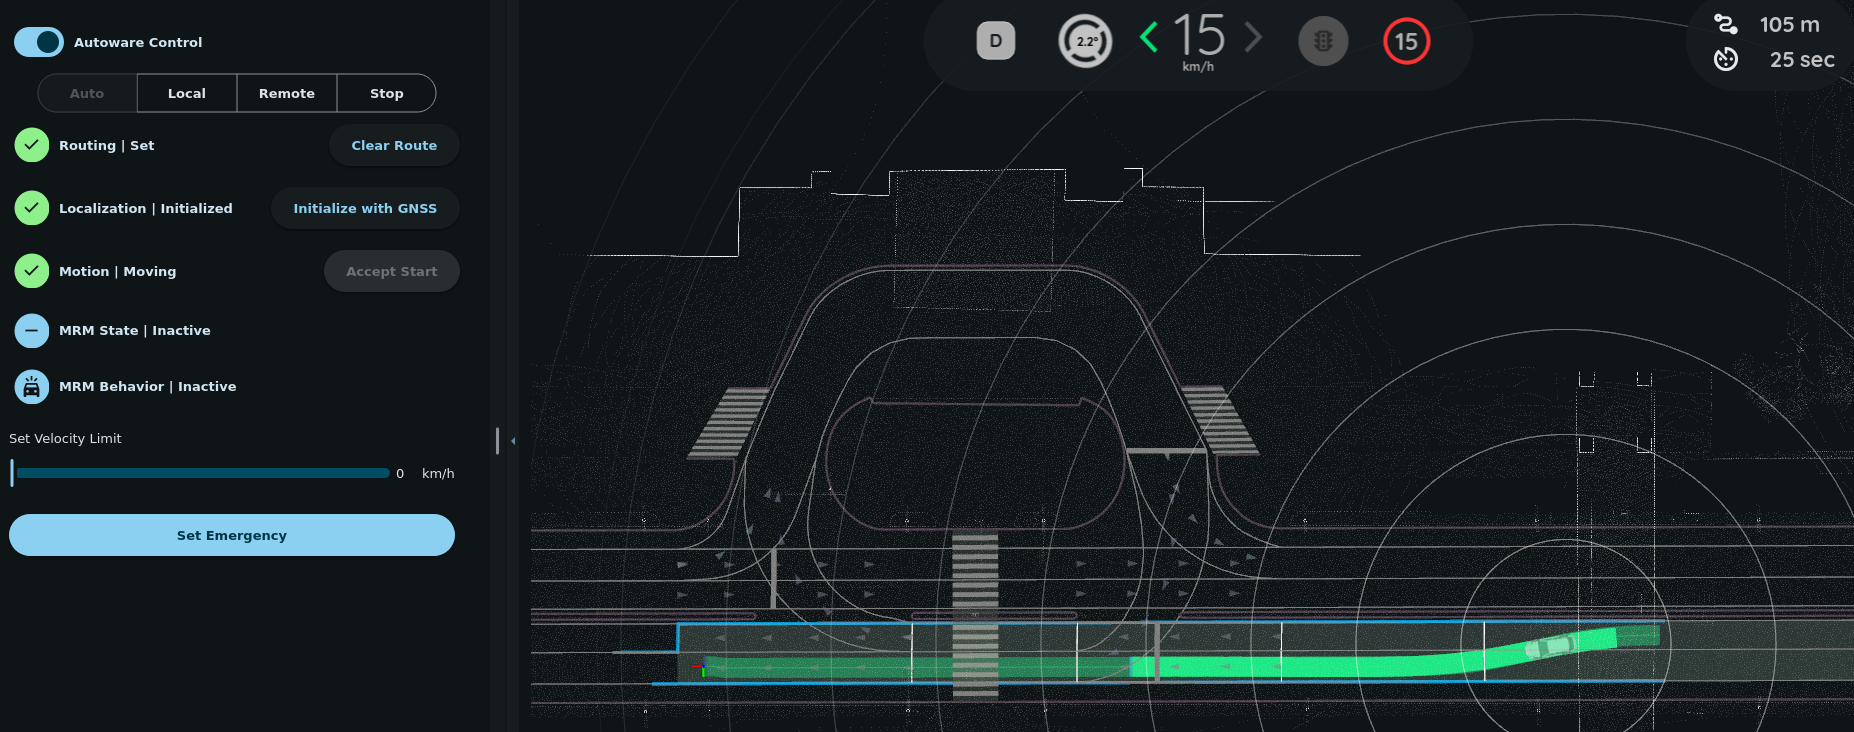1854x732 pixels.
Task: Click the red speed limit 15 sign
Action: coord(1406,41)
